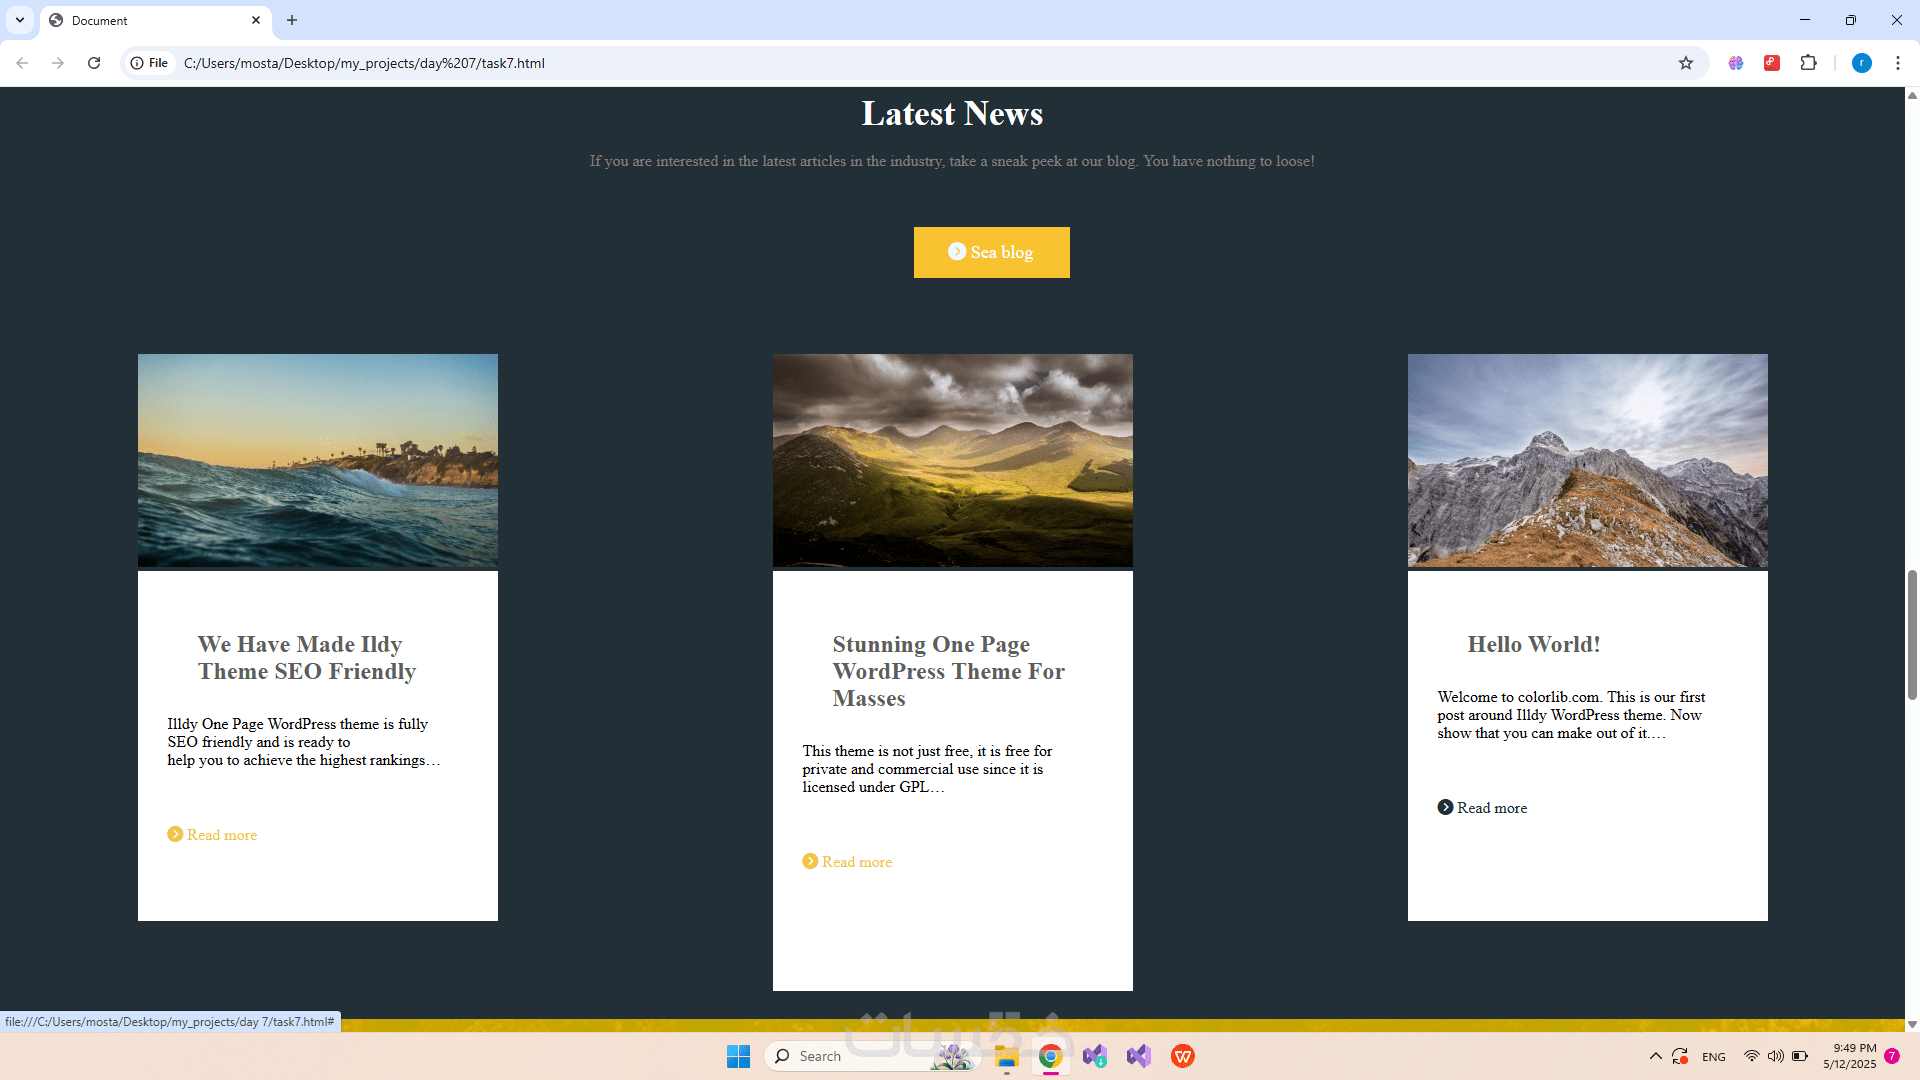This screenshot has width=1920, height=1080.
Task: Click the blue profile avatar icon
Action: (x=1861, y=63)
